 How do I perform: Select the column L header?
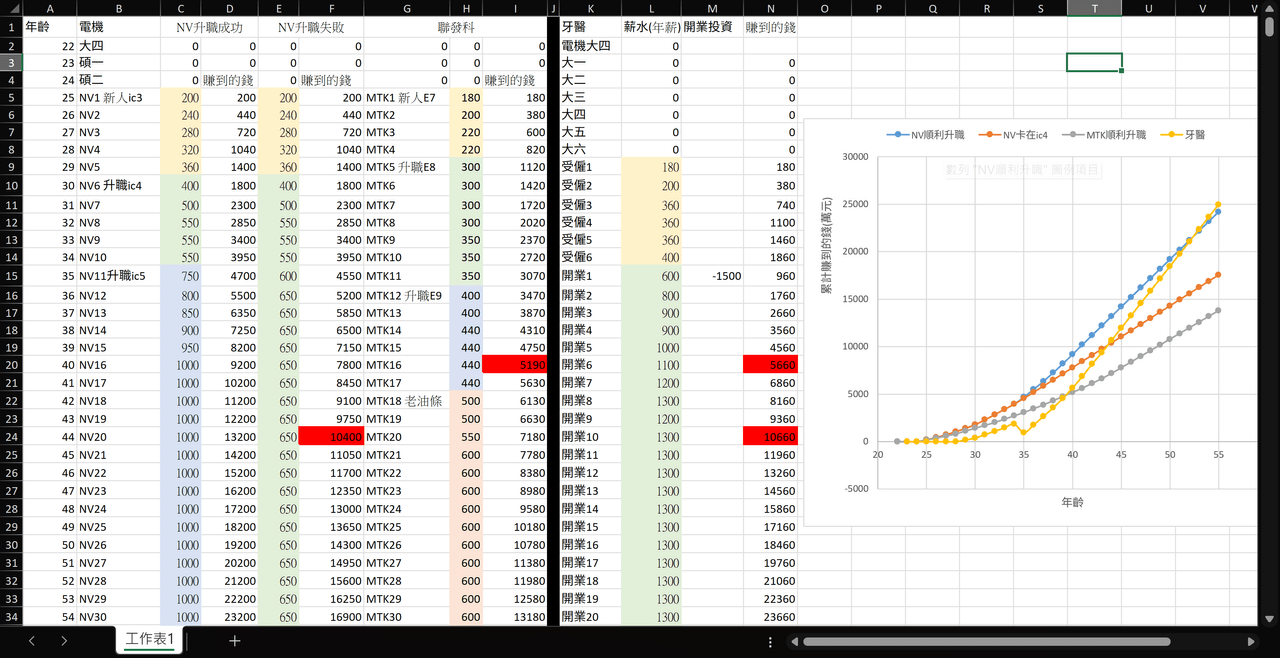coord(651,8)
